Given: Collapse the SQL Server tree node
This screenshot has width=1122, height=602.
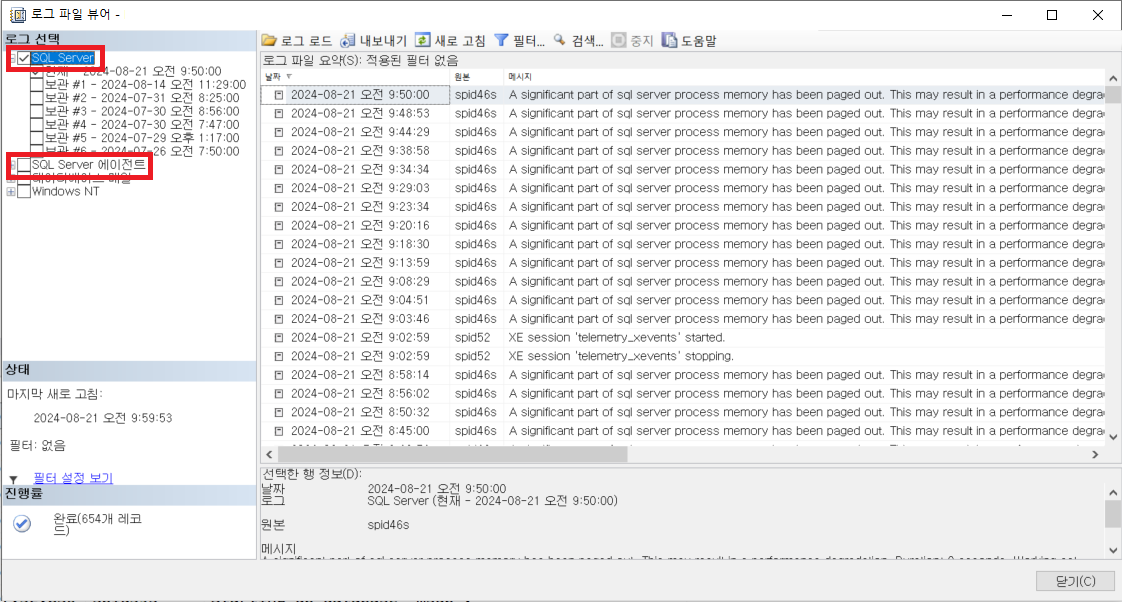Looking at the screenshot, I should pos(11,58).
